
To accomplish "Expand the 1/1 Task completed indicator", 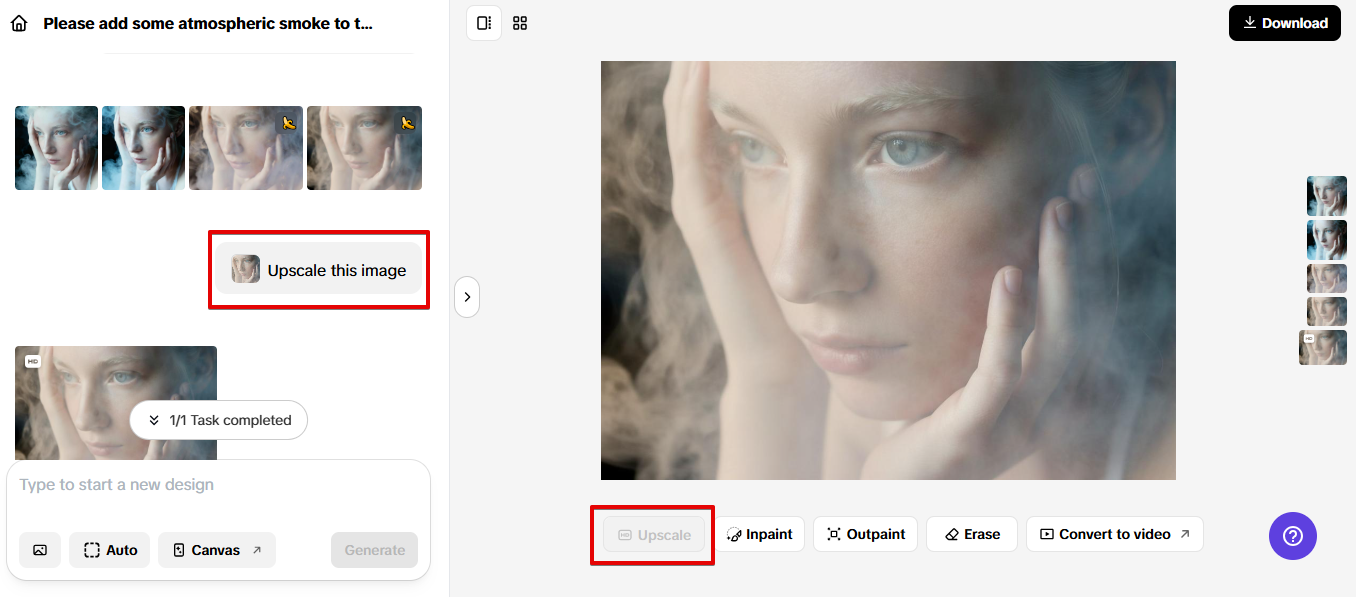I will point(219,420).
